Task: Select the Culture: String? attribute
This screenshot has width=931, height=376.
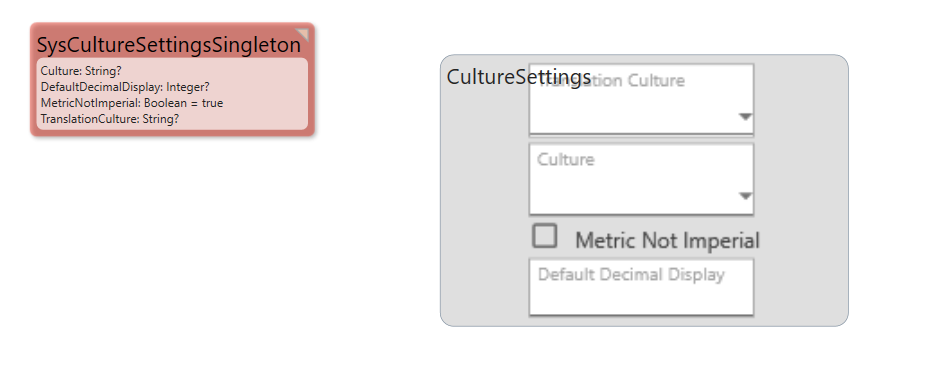Action: coord(81,71)
